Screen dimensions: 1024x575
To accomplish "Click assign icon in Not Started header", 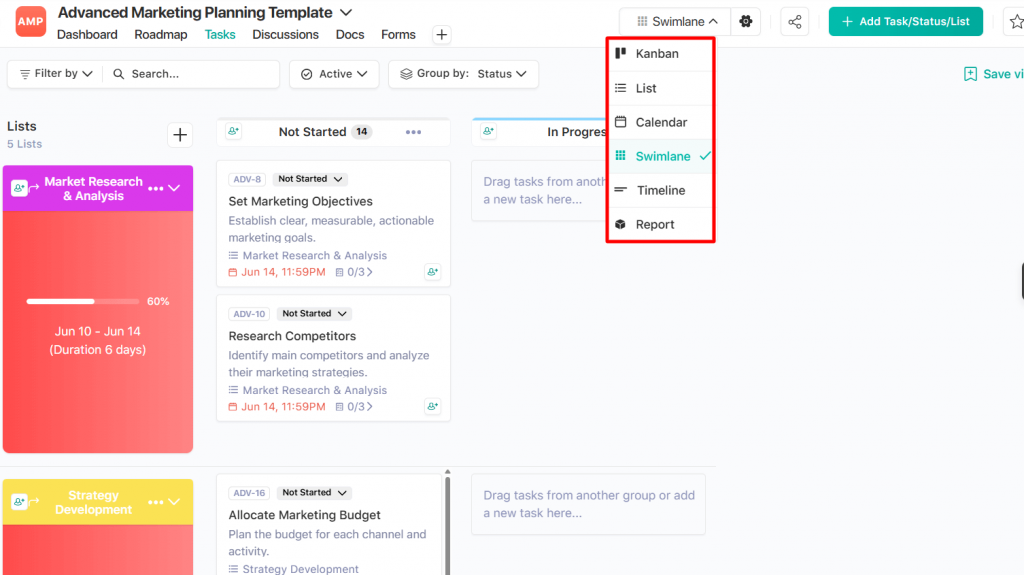I will 233,131.
